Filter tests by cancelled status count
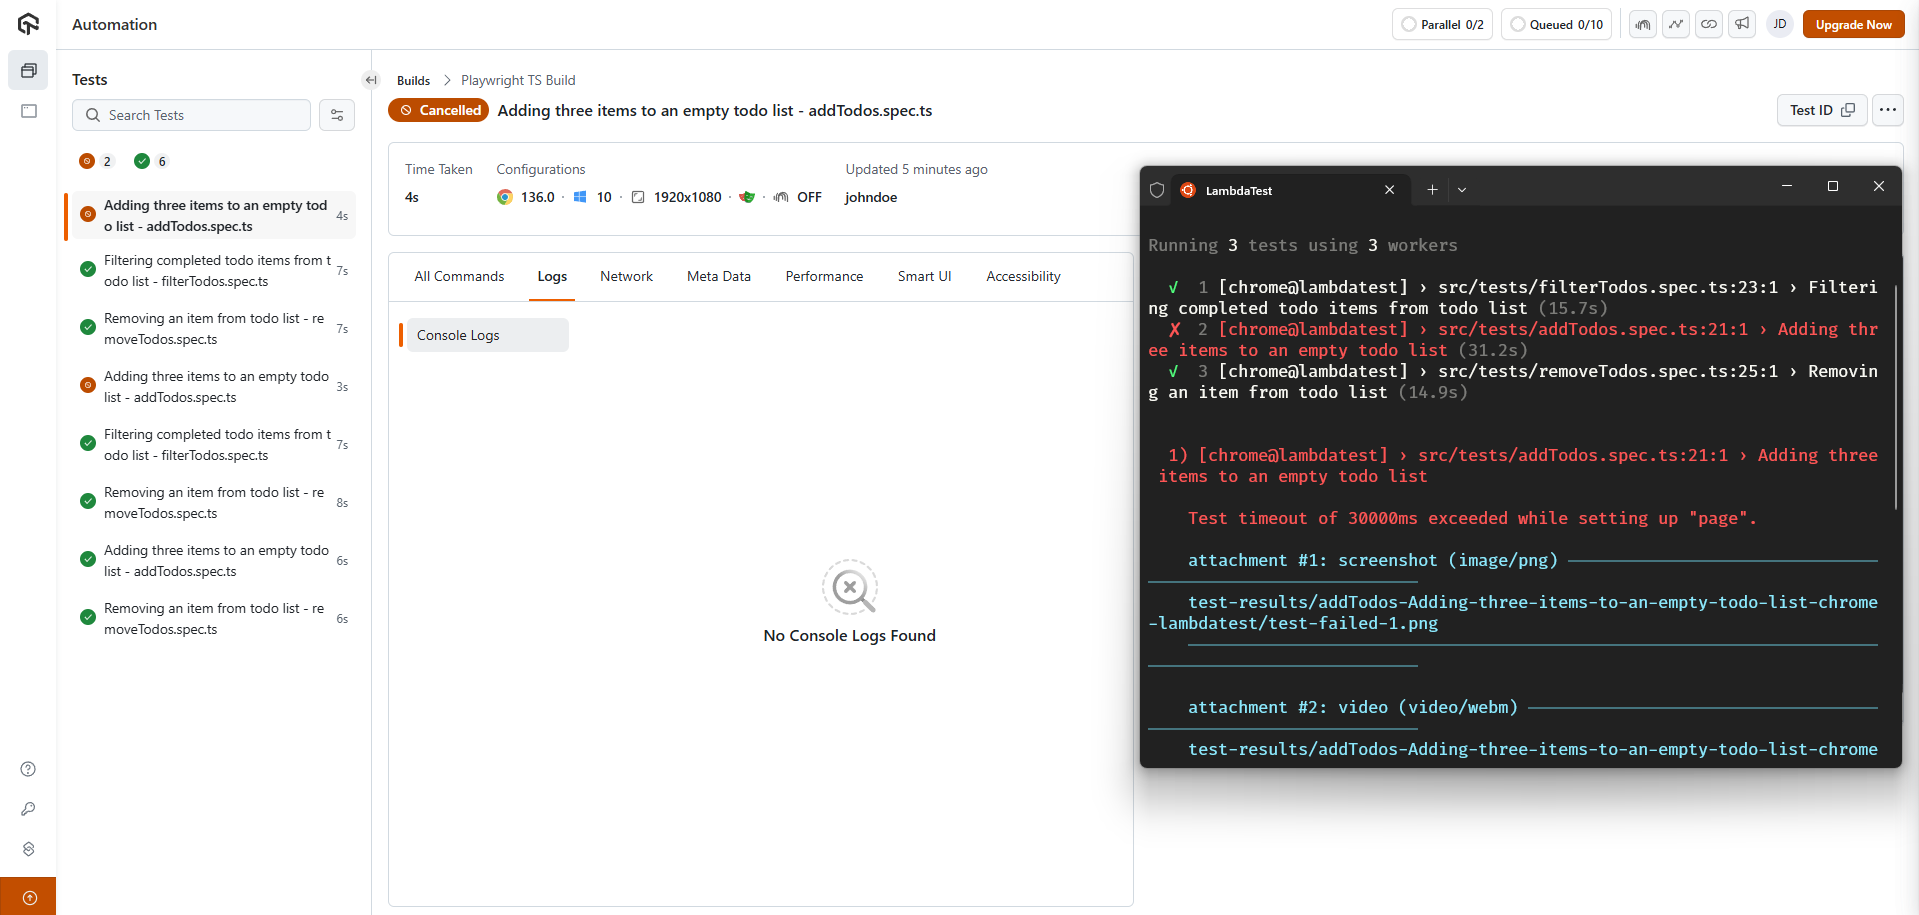This screenshot has height=915, width=1919. 96,161
